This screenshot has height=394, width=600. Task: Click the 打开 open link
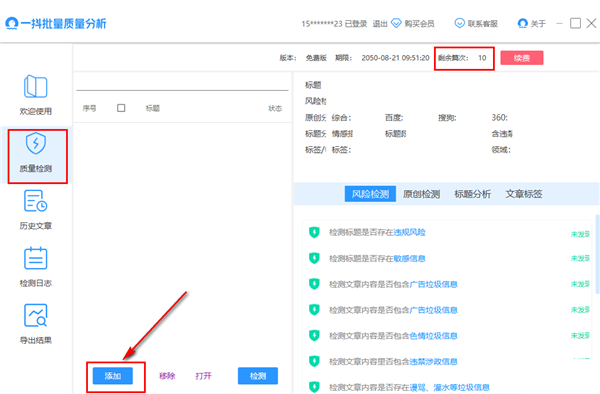click(204, 376)
